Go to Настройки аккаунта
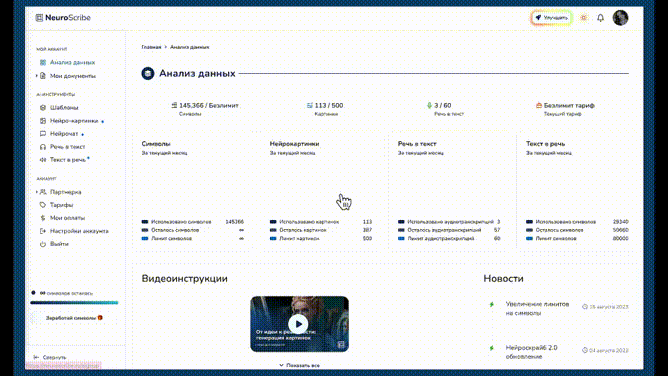Image resolution: width=668 pixels, height=376 pixels. [74, 231]
